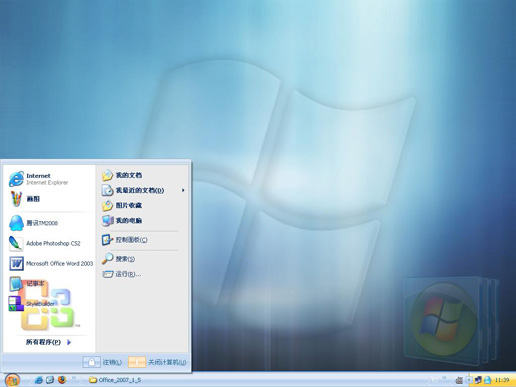Launch the StyleBuilder icon
516x387 pixels.
coord(16,304)
